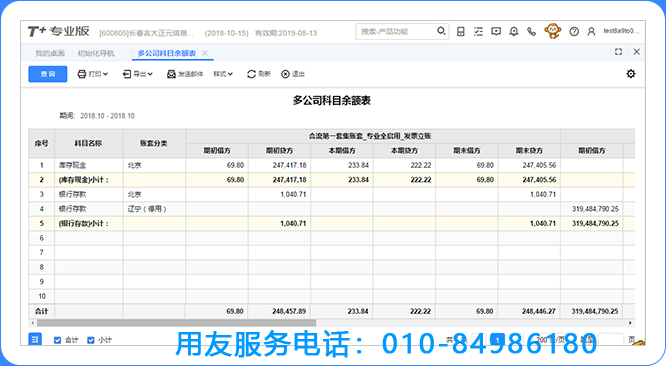
Task: Select the 库存现金 cell in row 1
Action: pyautogui.click(x=89, y=165)
